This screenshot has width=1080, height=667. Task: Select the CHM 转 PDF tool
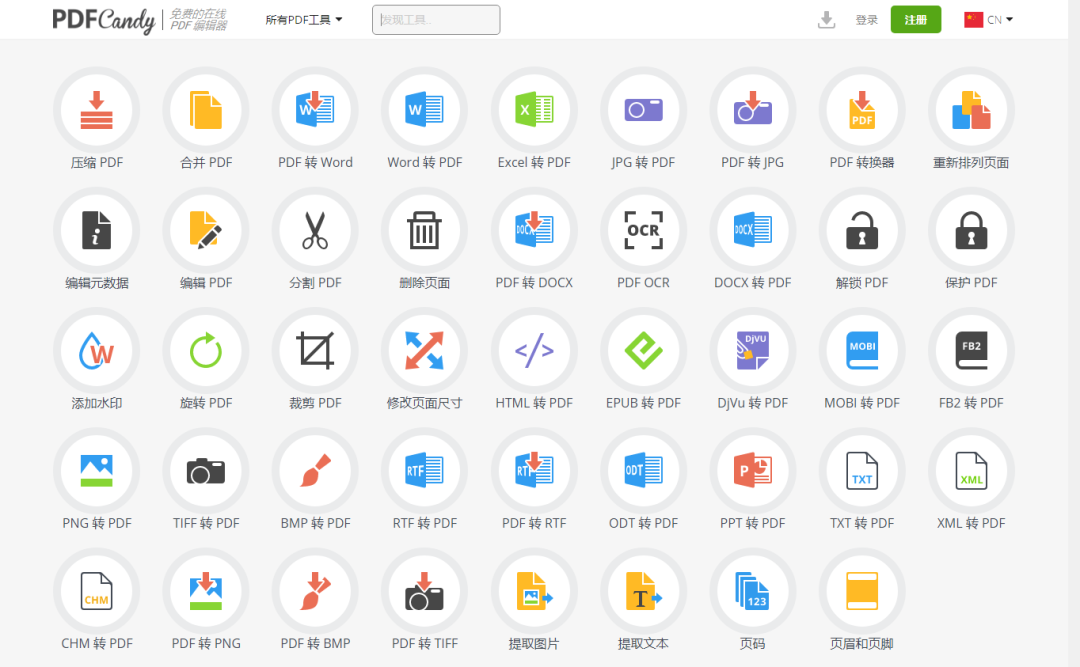(x=96, y=591)
